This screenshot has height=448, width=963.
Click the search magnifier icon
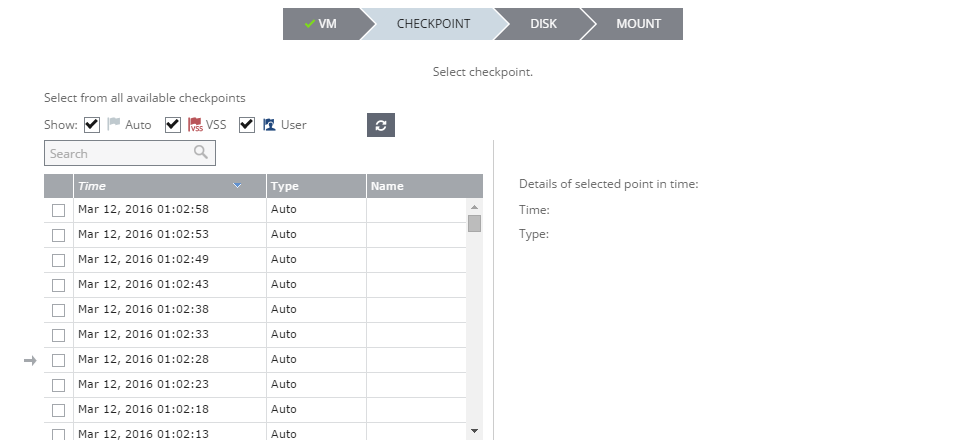(201, 153)
